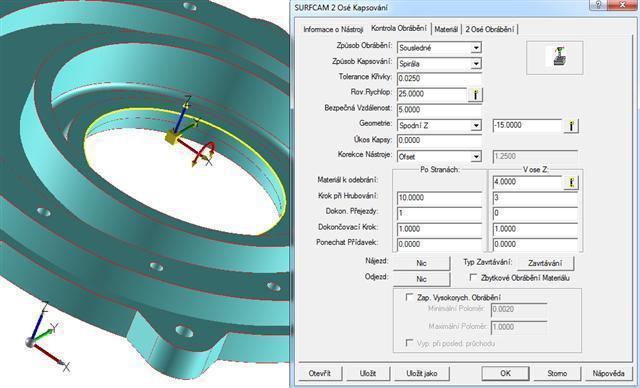Enable Zbytkové Obrábění Materiálu checkbox
This screenshot has height=388, width=640.
pos(473,277)
